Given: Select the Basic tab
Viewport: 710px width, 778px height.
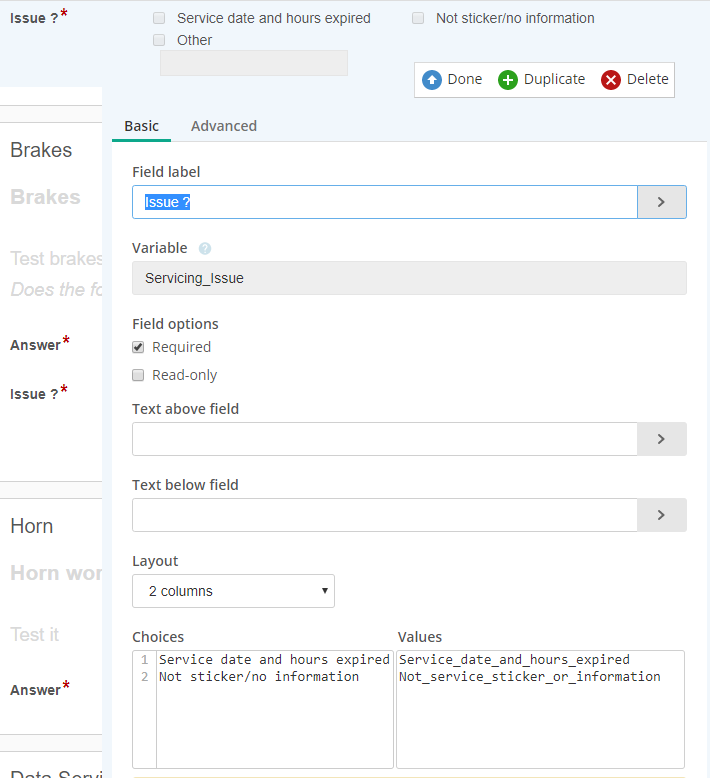Looking at the screenshot, I should click(x=141, y=126).
